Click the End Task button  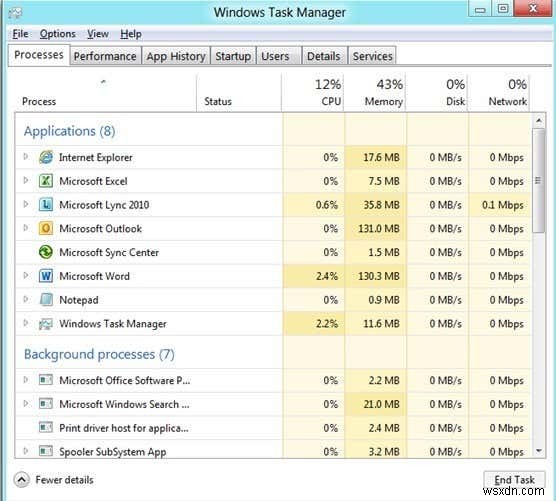pyautogui.click(x=514, y=480)
